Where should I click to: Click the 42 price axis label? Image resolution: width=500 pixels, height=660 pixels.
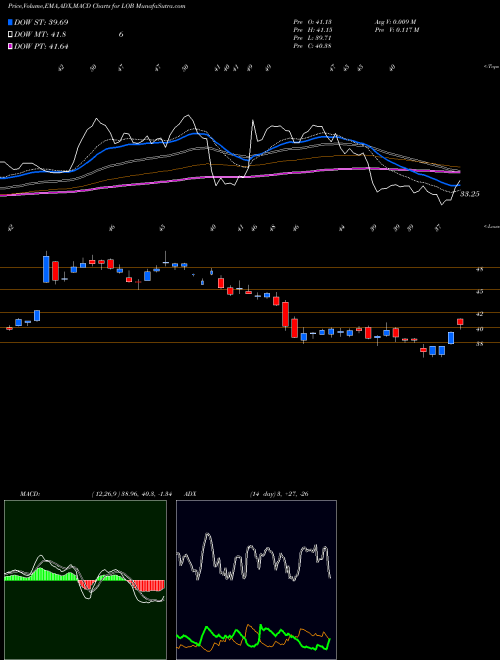click(x=479, y=314)
